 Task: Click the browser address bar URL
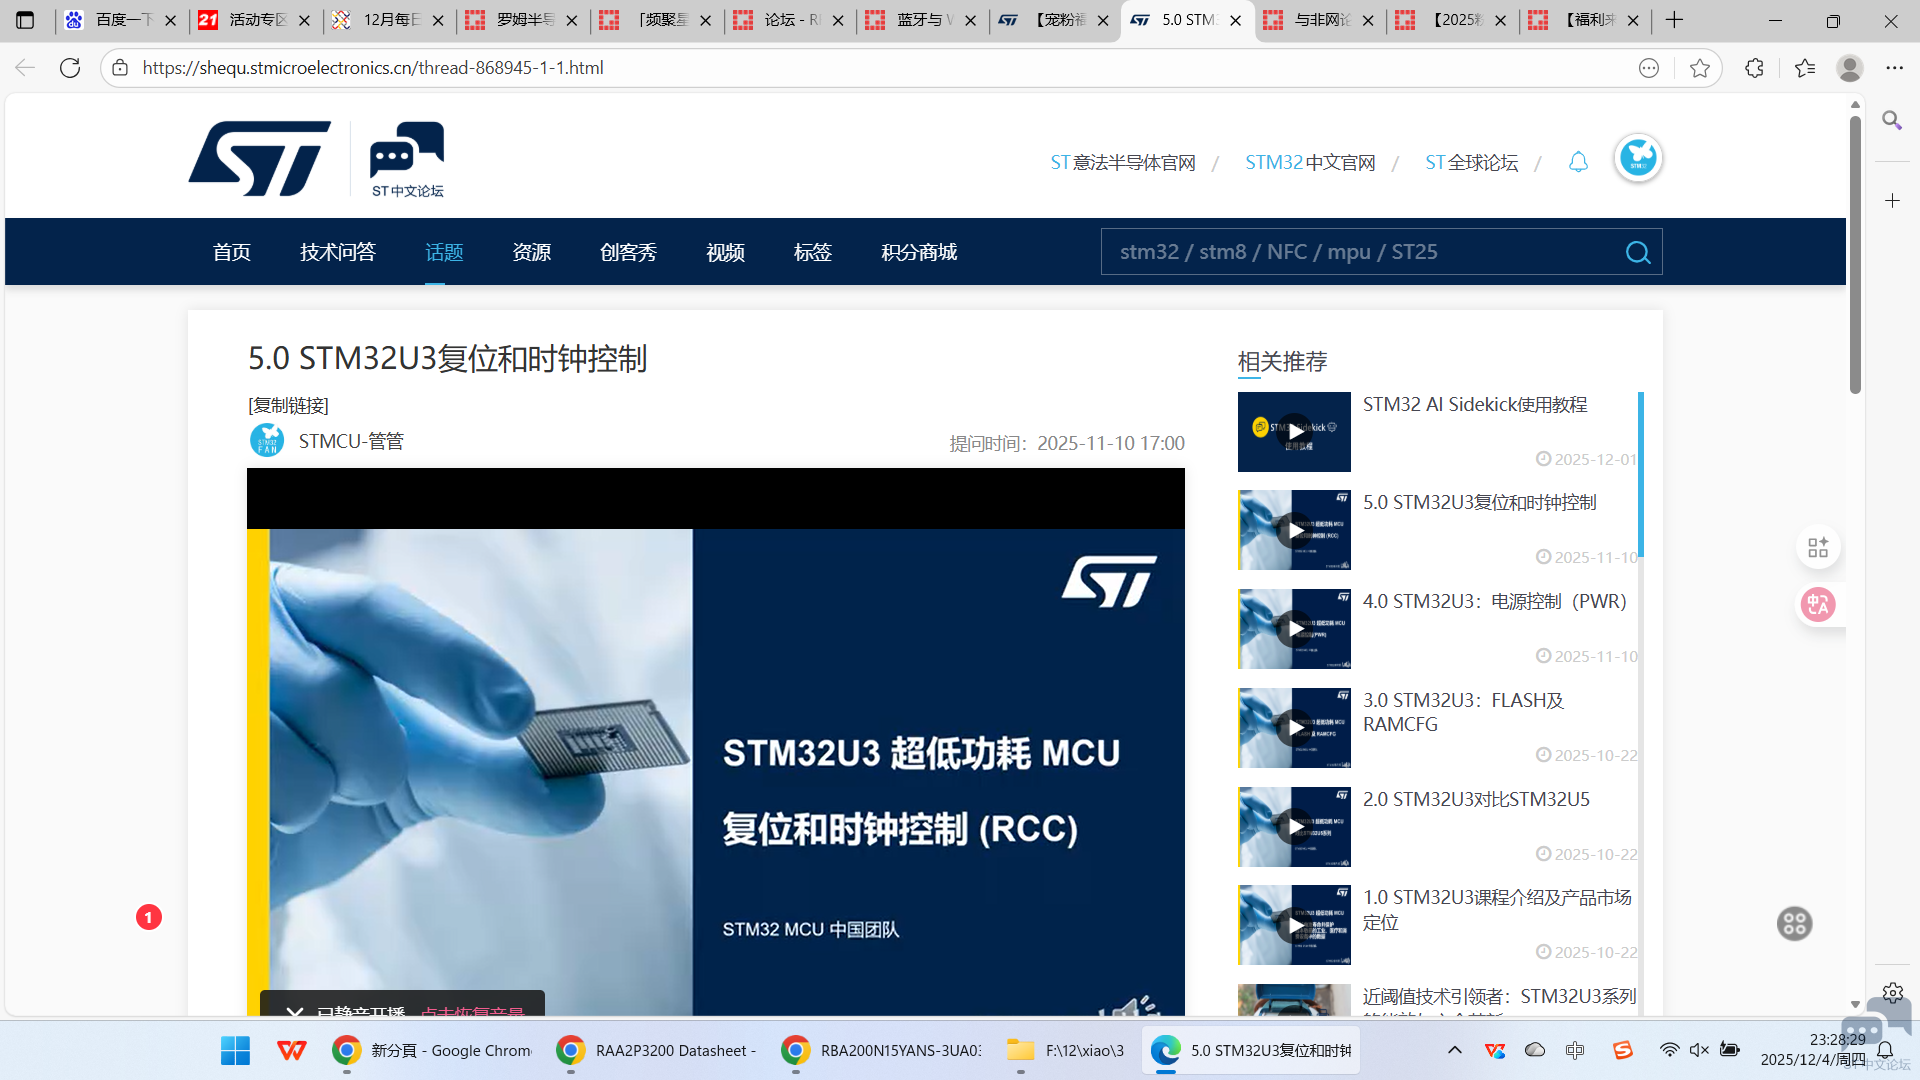373,68
